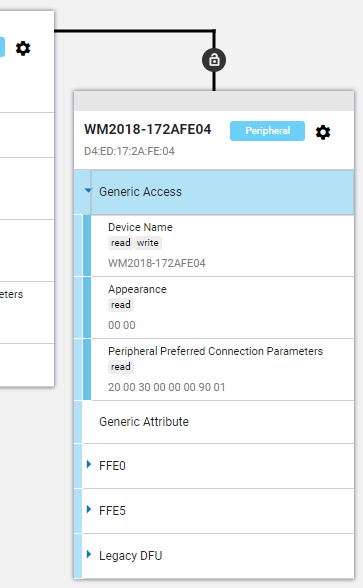
Task: Open the gear icon on left adapter panel
Action: coord(23,48)
